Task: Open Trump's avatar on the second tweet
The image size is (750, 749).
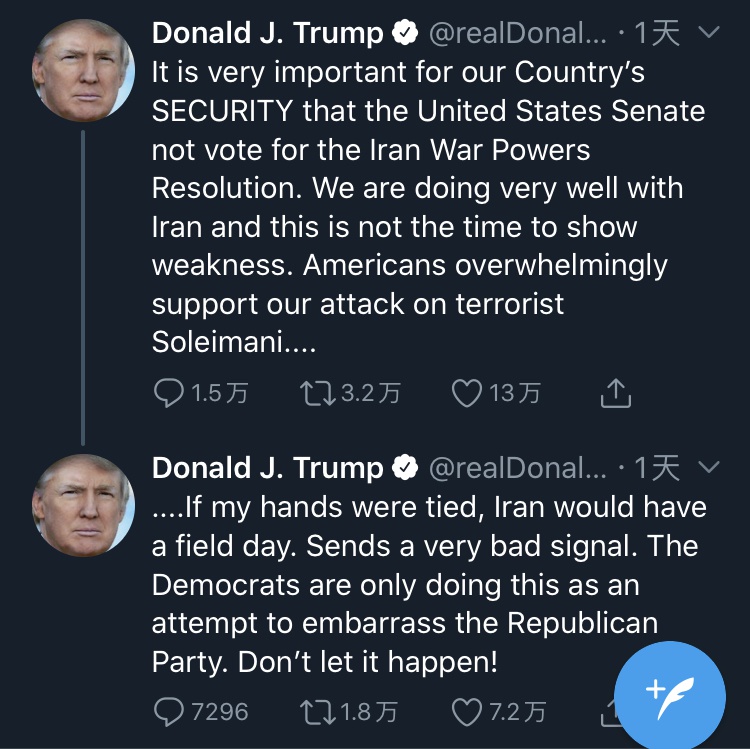Action: [x=83, y=505]
